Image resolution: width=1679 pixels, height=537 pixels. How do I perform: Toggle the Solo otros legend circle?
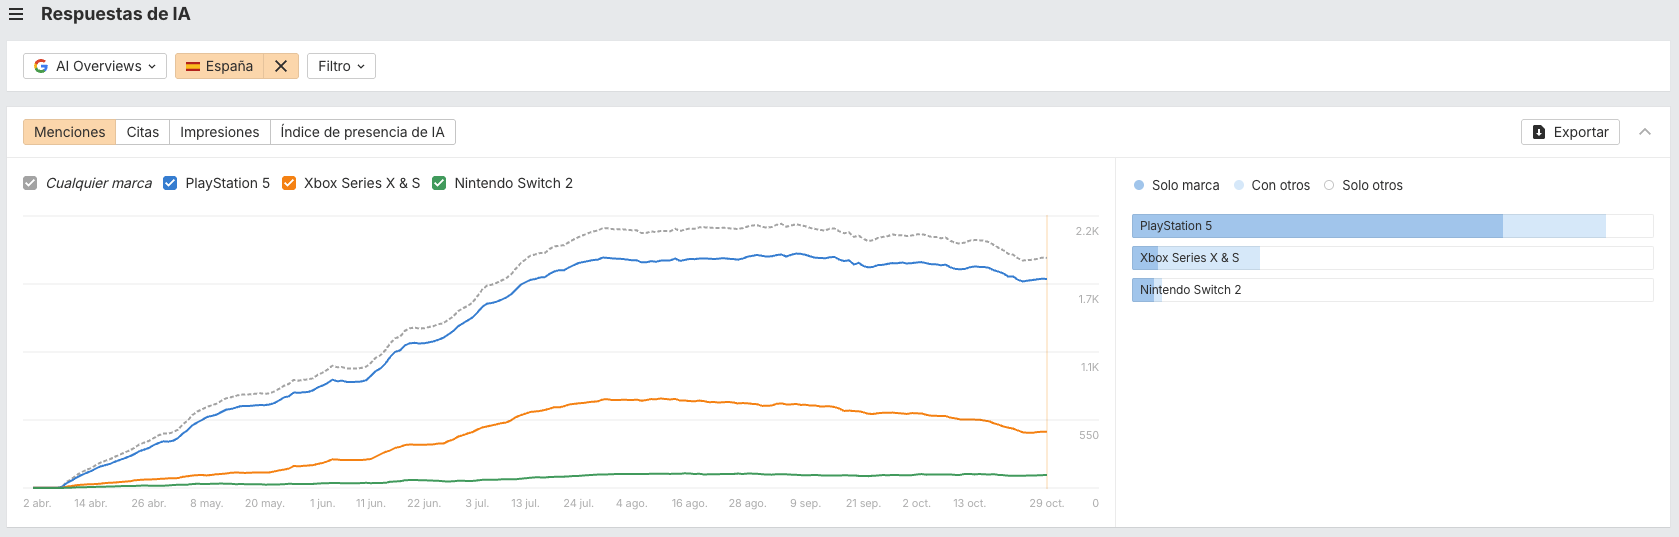[1329, 185]
